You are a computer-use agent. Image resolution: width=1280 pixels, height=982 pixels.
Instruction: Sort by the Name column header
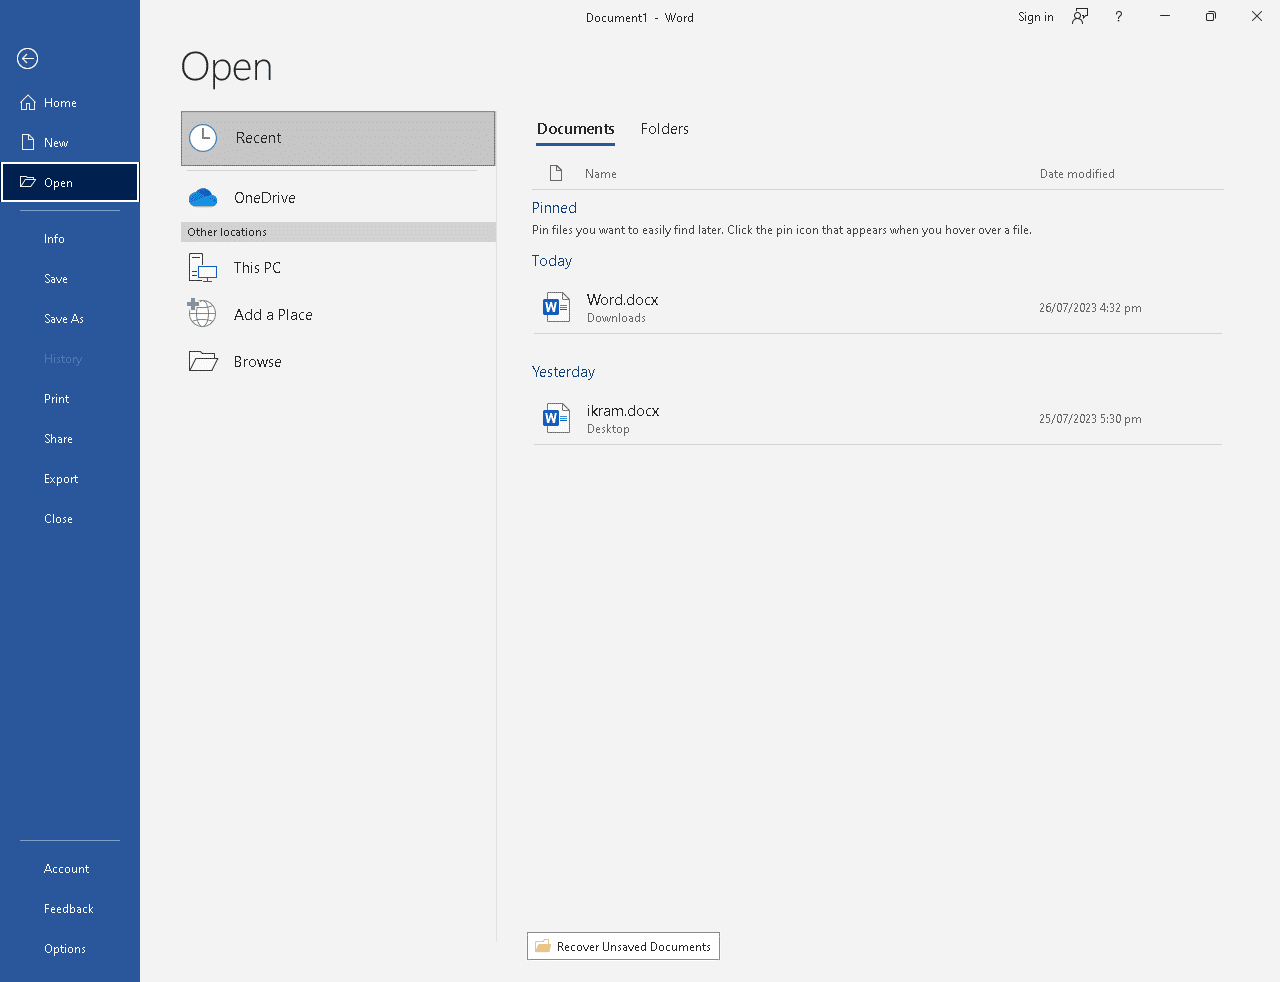point(601,174)
